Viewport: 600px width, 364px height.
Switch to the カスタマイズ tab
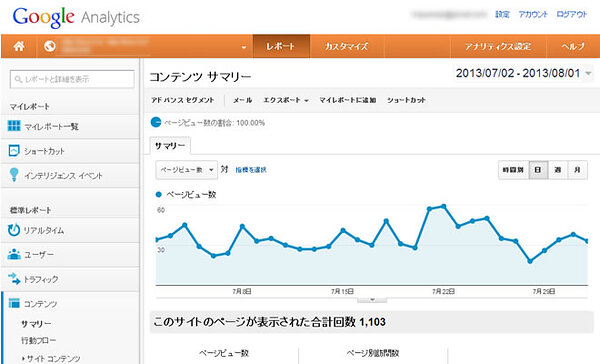pyautogui.click(x=346, y=46)
